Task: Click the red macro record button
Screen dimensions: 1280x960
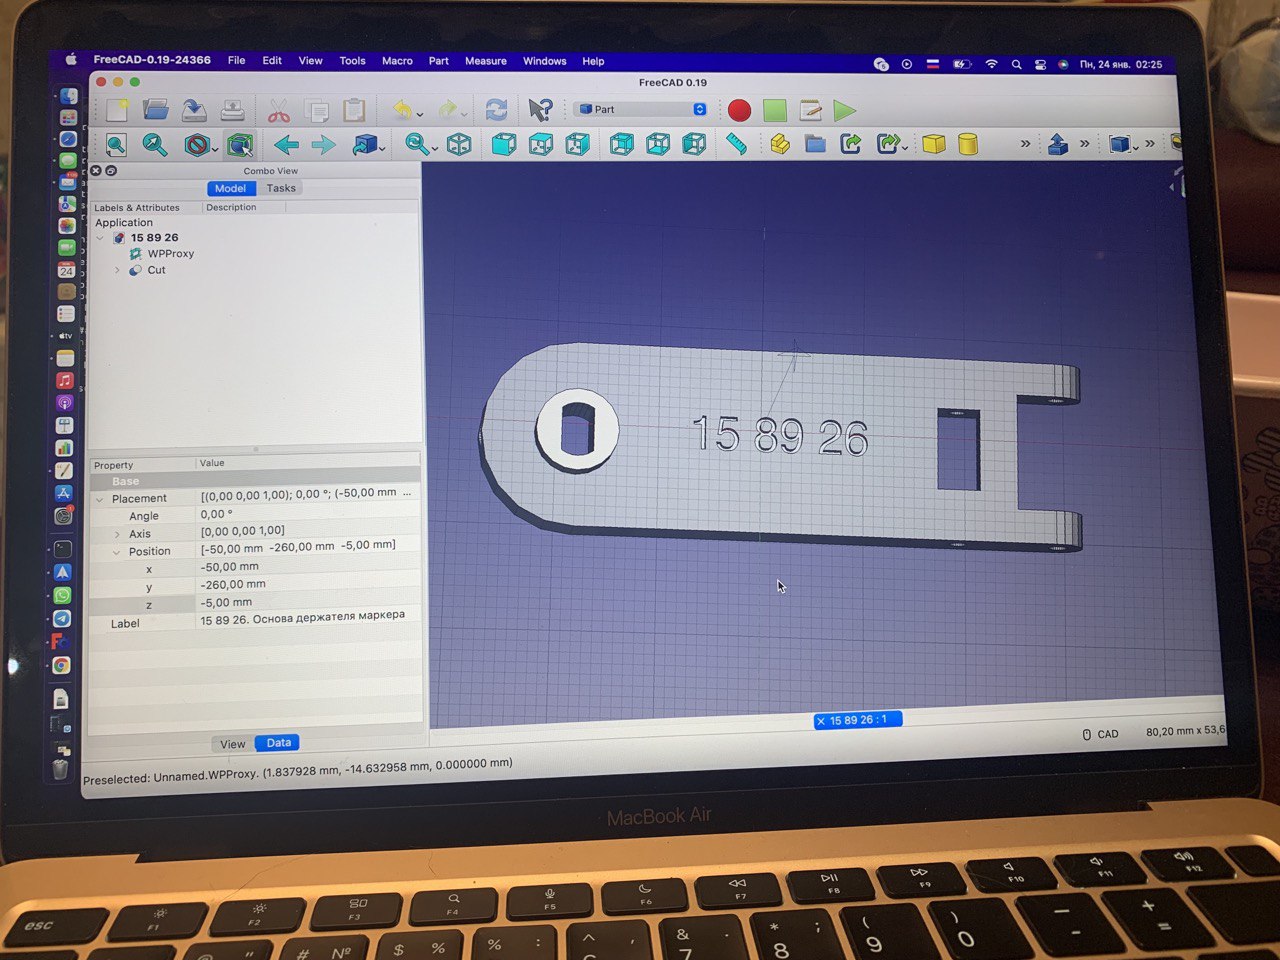Action: tap(739, 110)
